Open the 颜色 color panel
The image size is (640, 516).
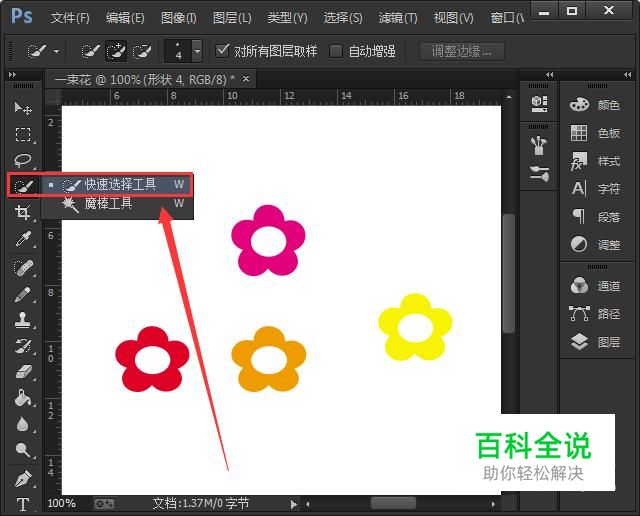click(x=595, y=105)
